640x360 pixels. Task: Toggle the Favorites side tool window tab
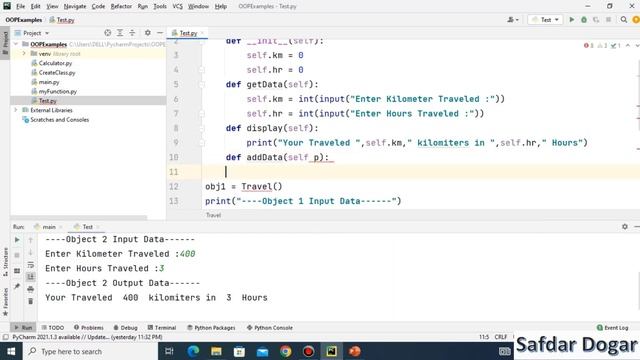pos(5,301)
